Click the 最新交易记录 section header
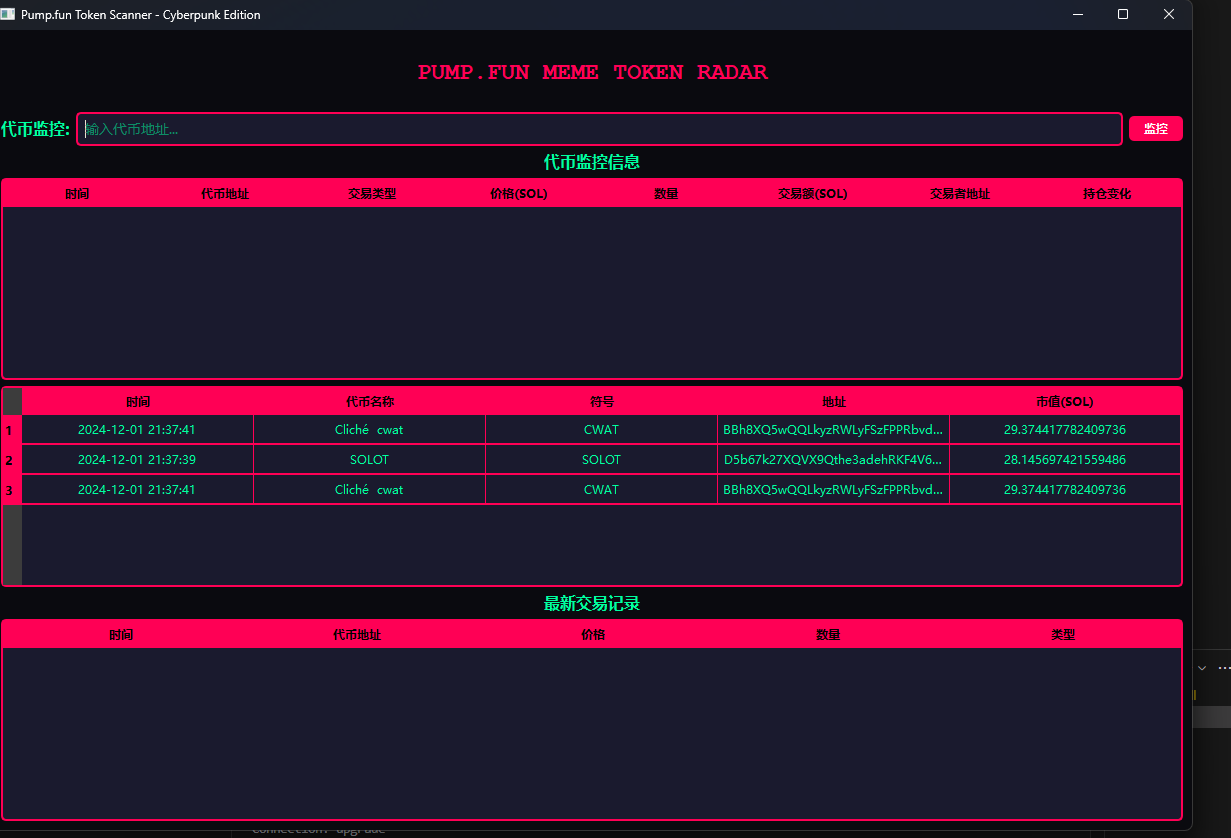 tap(591, 603)
